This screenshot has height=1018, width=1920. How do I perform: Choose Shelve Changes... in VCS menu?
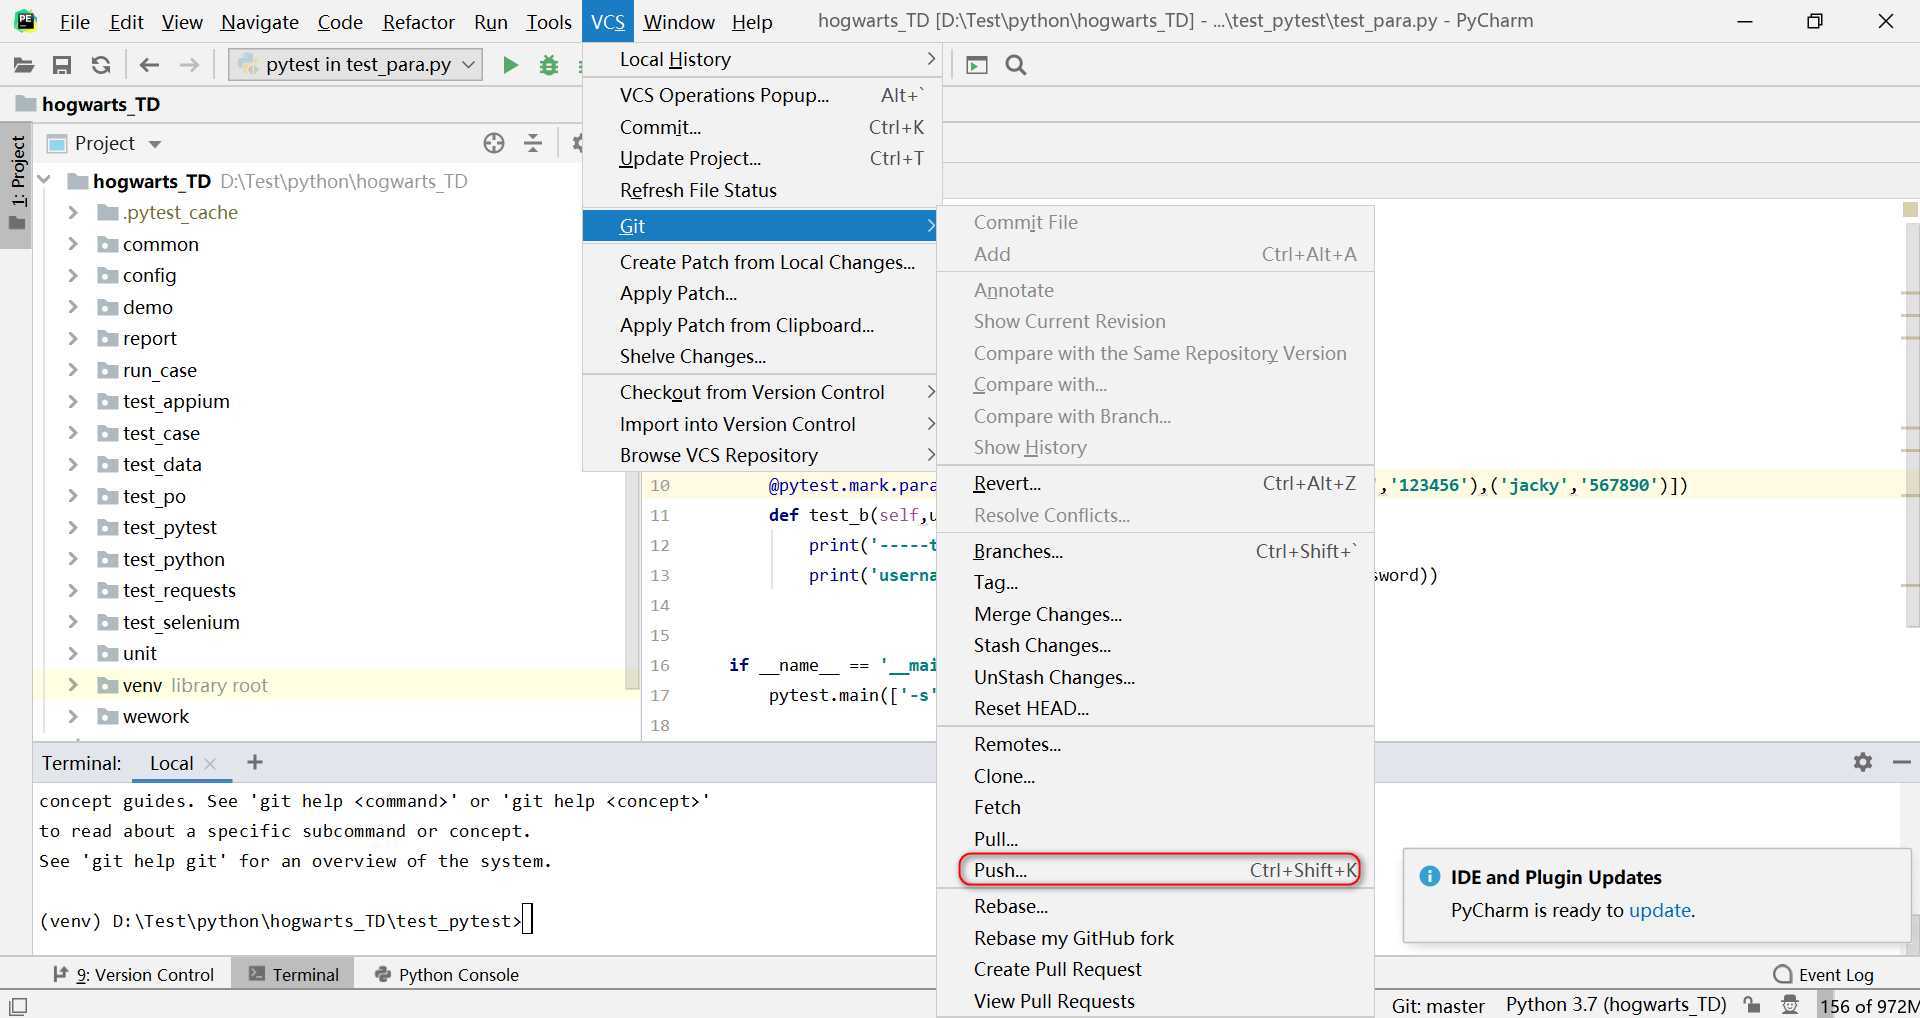tap(762, 356)
